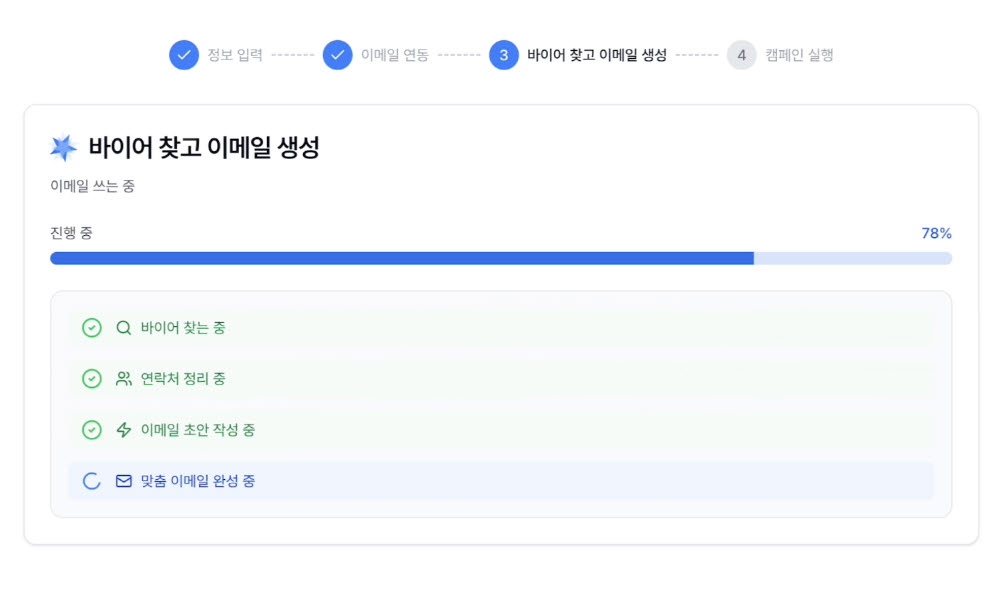This screenshot has width=1000, height=605.
Task: Click green check circle for 이메일 초안 작성
Action: (91, 429)
